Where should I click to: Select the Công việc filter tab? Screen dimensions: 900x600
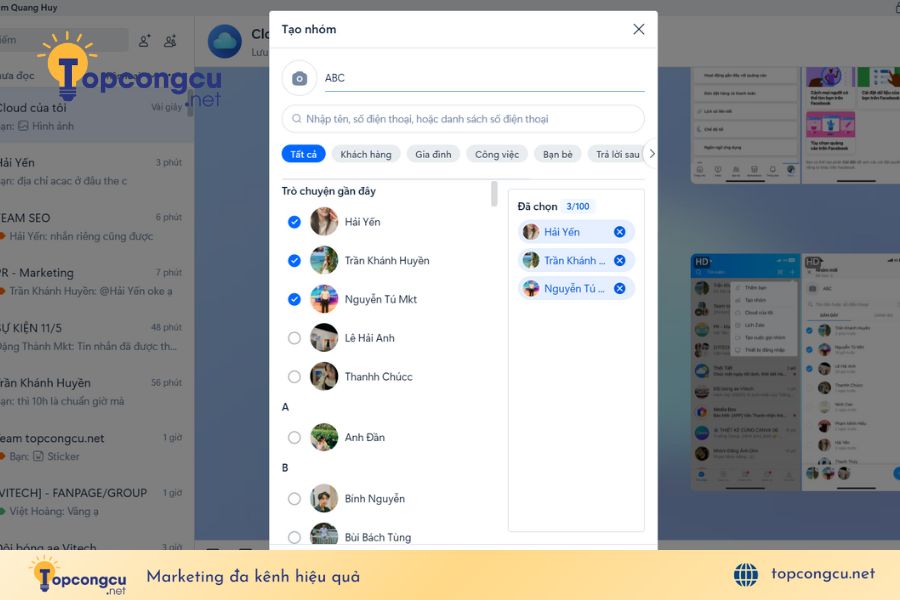point(496,154)
